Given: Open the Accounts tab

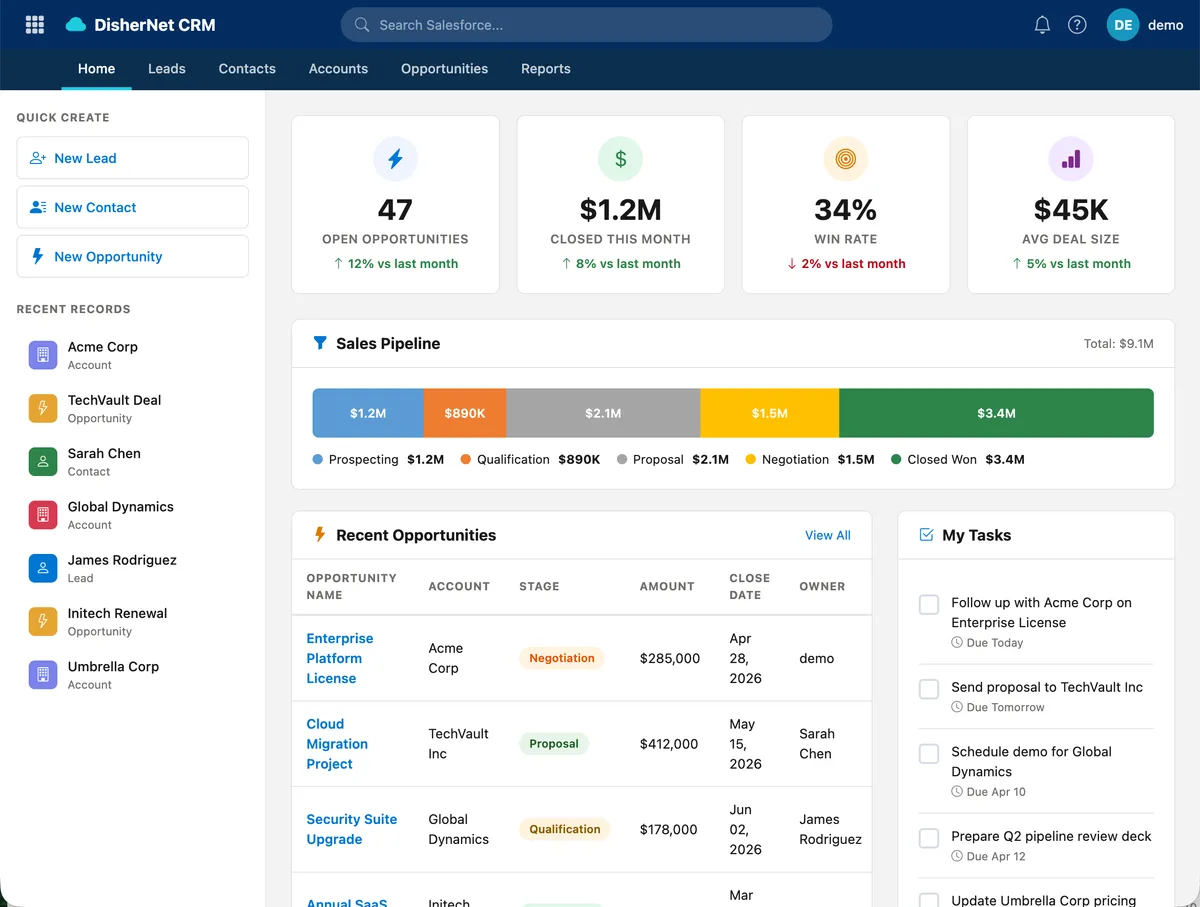Looking at the screenshot, I should pyautogui.click(x=338, y=69).
